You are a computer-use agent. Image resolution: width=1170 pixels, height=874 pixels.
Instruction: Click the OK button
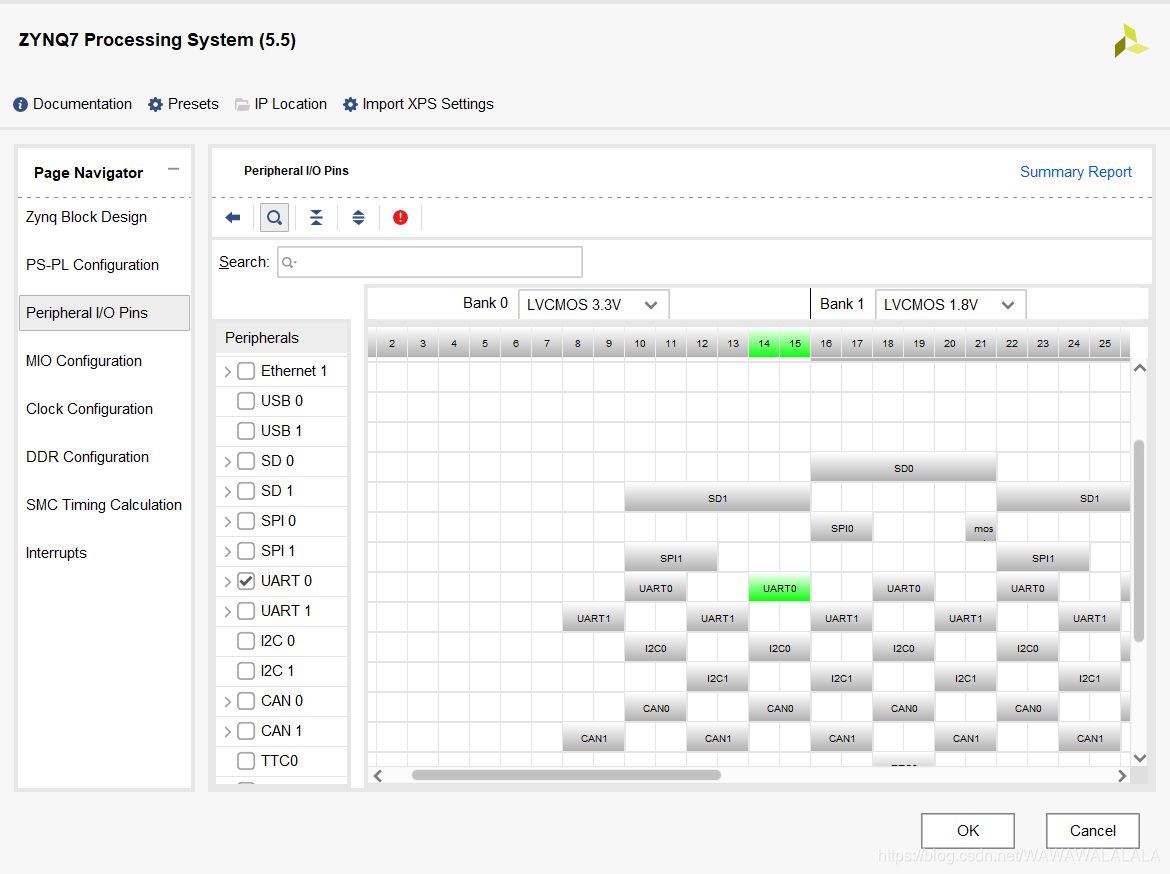(x=968, y=831)
